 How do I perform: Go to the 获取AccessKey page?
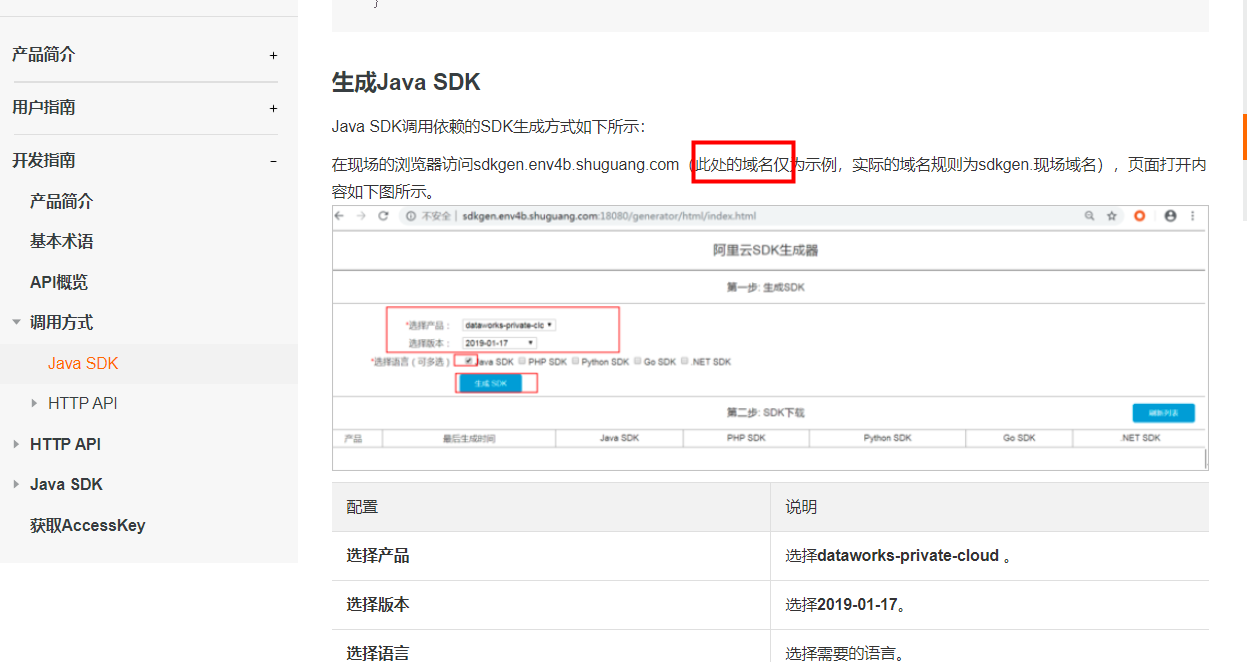pyautogui.click(x=87, y=525)
